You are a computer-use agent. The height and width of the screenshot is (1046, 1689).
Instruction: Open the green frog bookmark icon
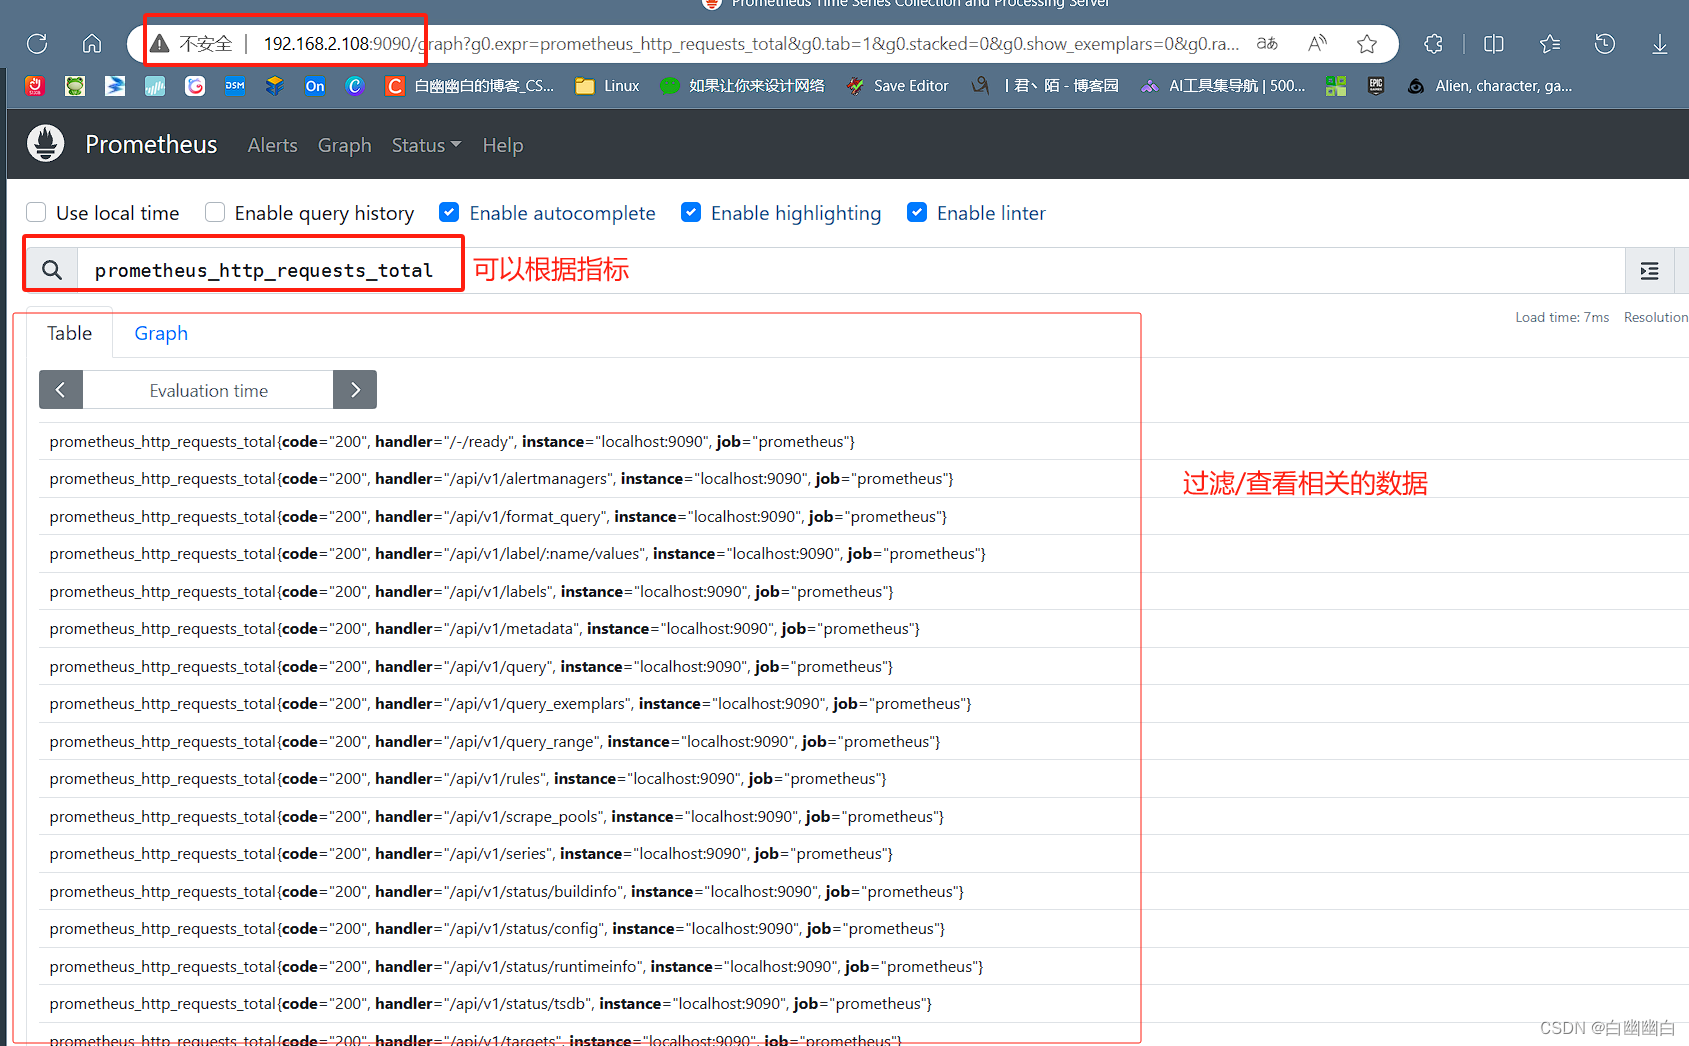(75, 86)
